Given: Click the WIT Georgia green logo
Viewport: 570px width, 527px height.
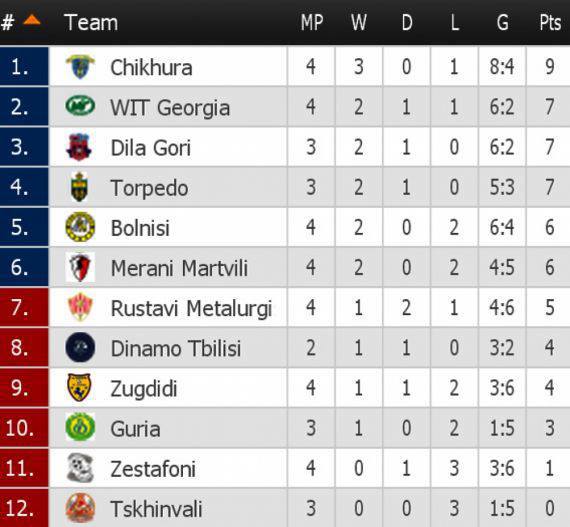Looking at the screenshot, I should [80, 106].
